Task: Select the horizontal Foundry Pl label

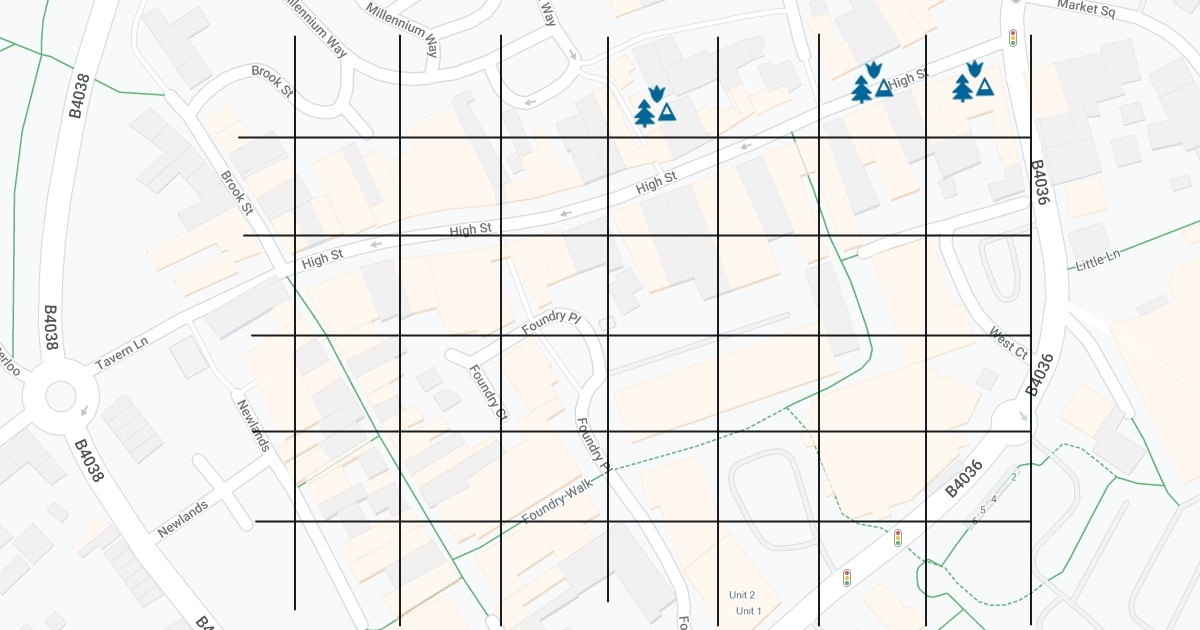Action: (x=550, y=323)
